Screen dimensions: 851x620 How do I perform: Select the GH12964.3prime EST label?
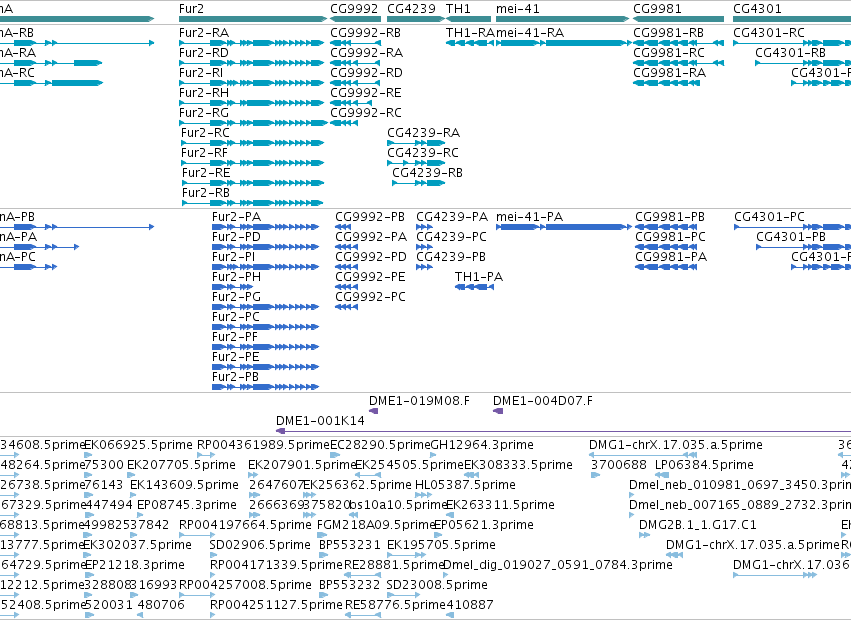(x=482, y=445)
